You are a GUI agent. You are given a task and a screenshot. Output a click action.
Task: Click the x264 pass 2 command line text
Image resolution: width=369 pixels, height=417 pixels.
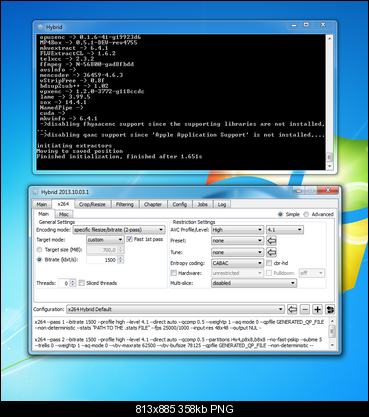[179, 342]
